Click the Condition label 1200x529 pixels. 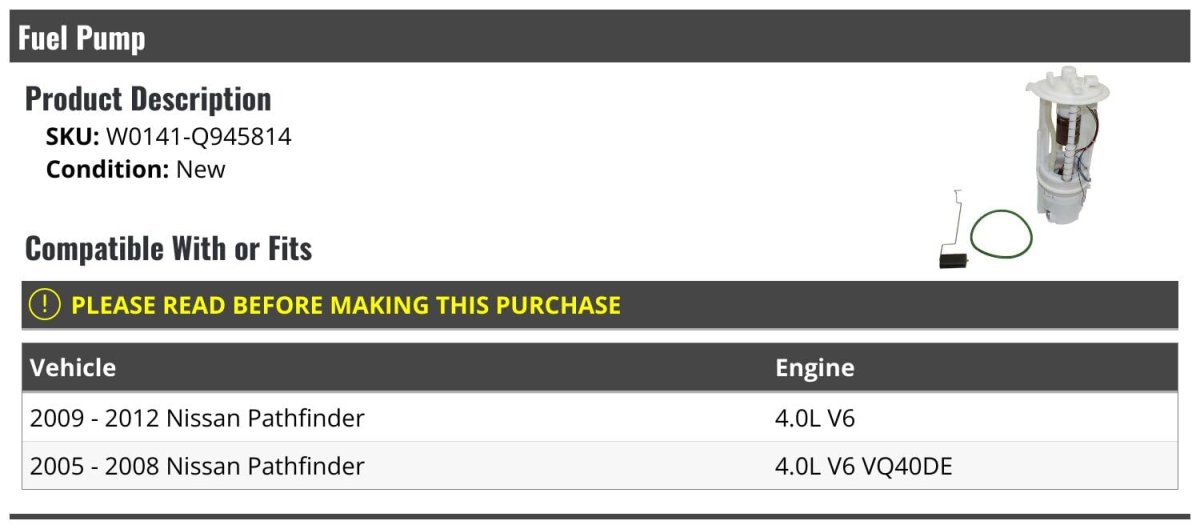click(x=107, y=169)
